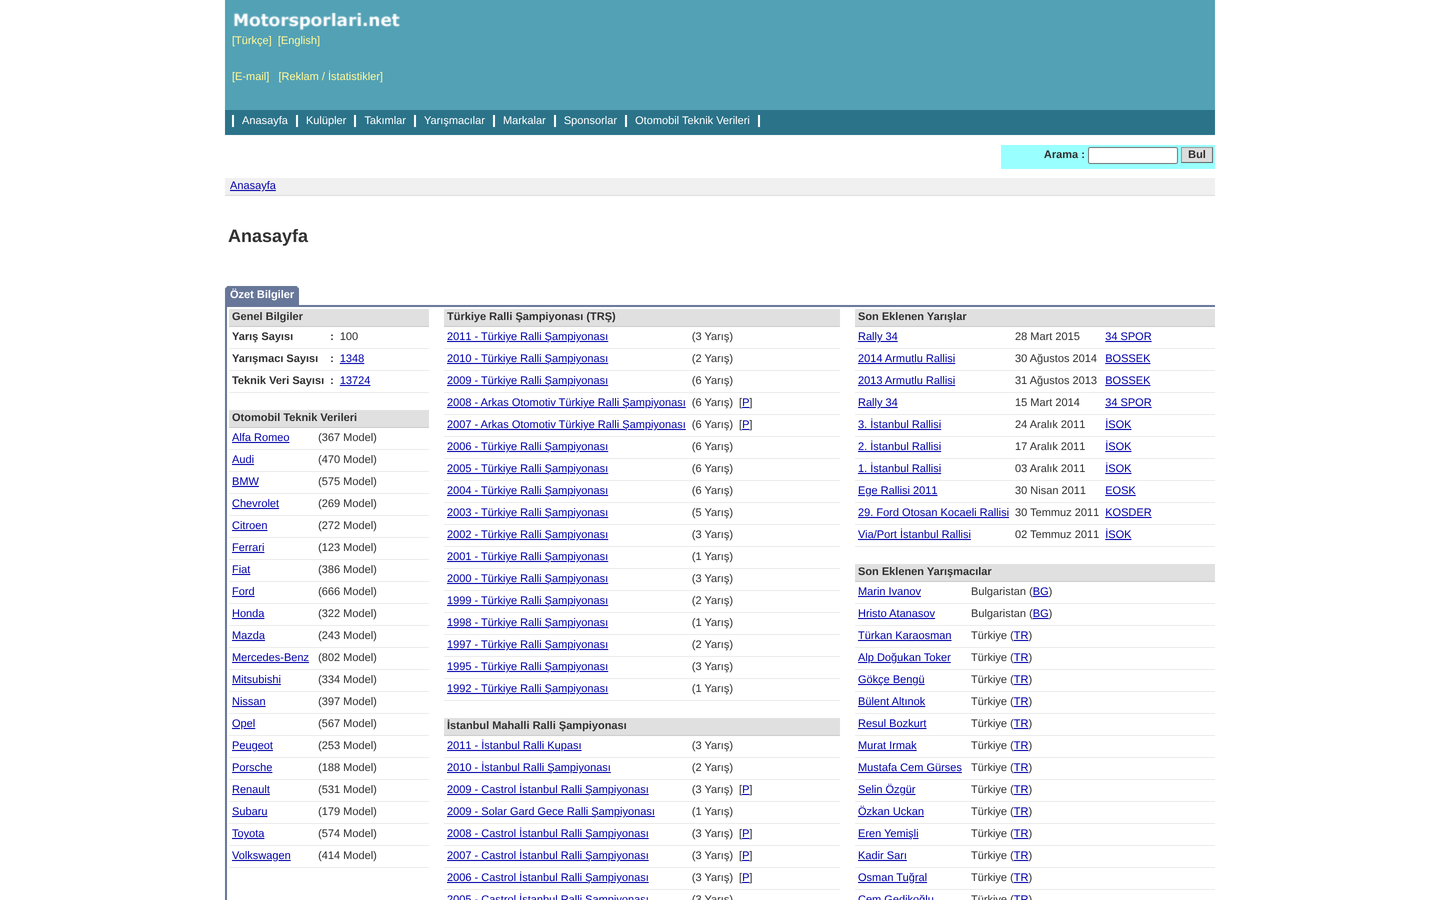Image resolution: width=1440 pixels, height=900 pixels.
Task: Open driver Marin Ivanov's page
Action: point(889,591)
